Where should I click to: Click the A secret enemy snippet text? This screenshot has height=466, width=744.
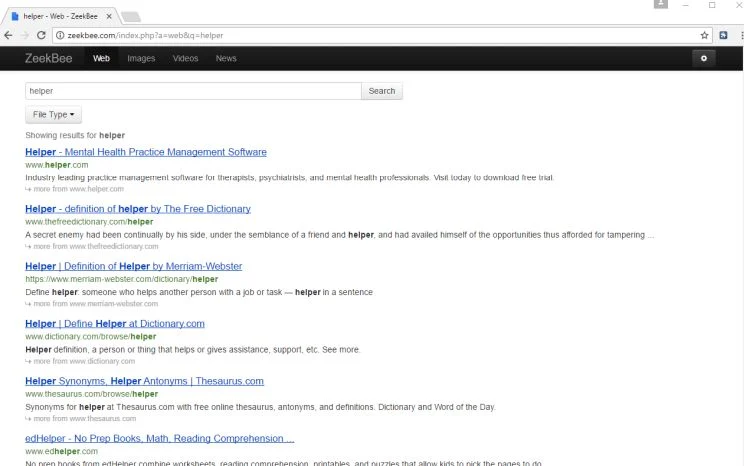point(340,235)
